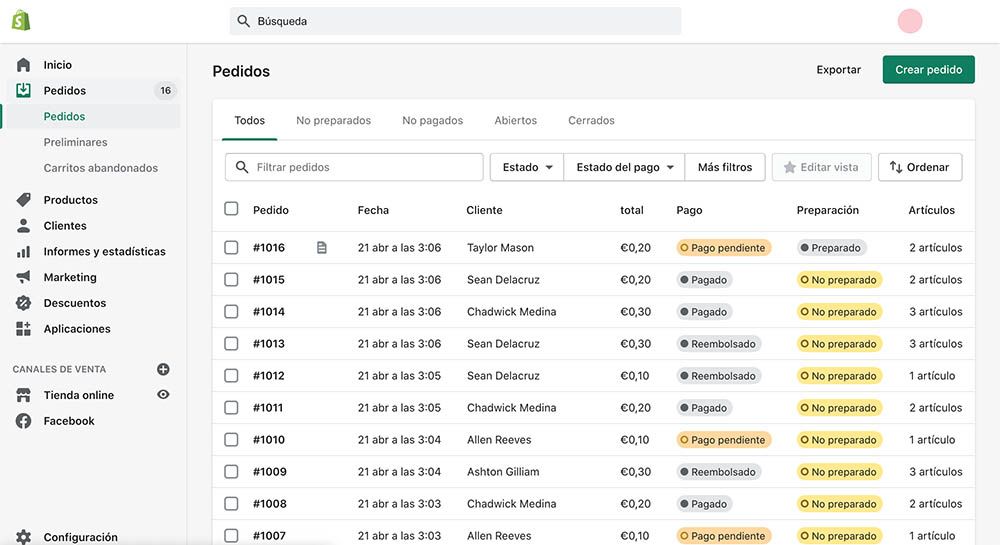1000x545 pixels.
Task: Click the 16 badge next to Pedidos
Action: point(165,91)
